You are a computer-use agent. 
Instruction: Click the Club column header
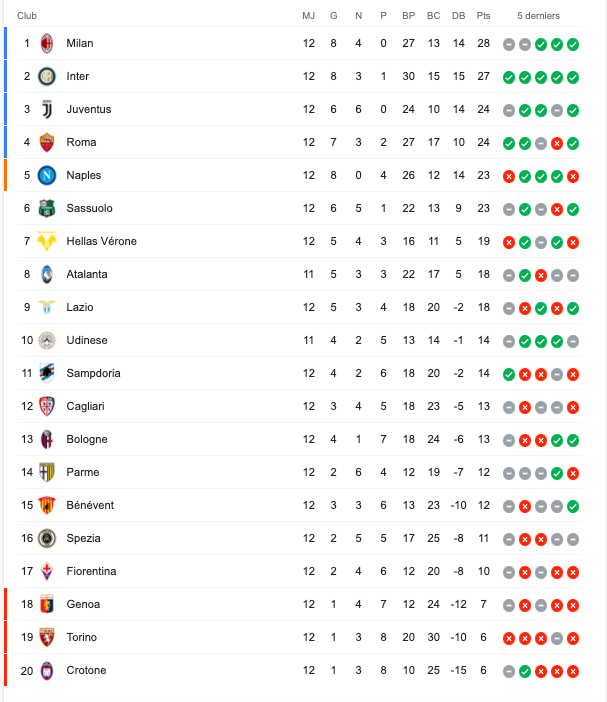pyautogui.click(x=27, y=16)
